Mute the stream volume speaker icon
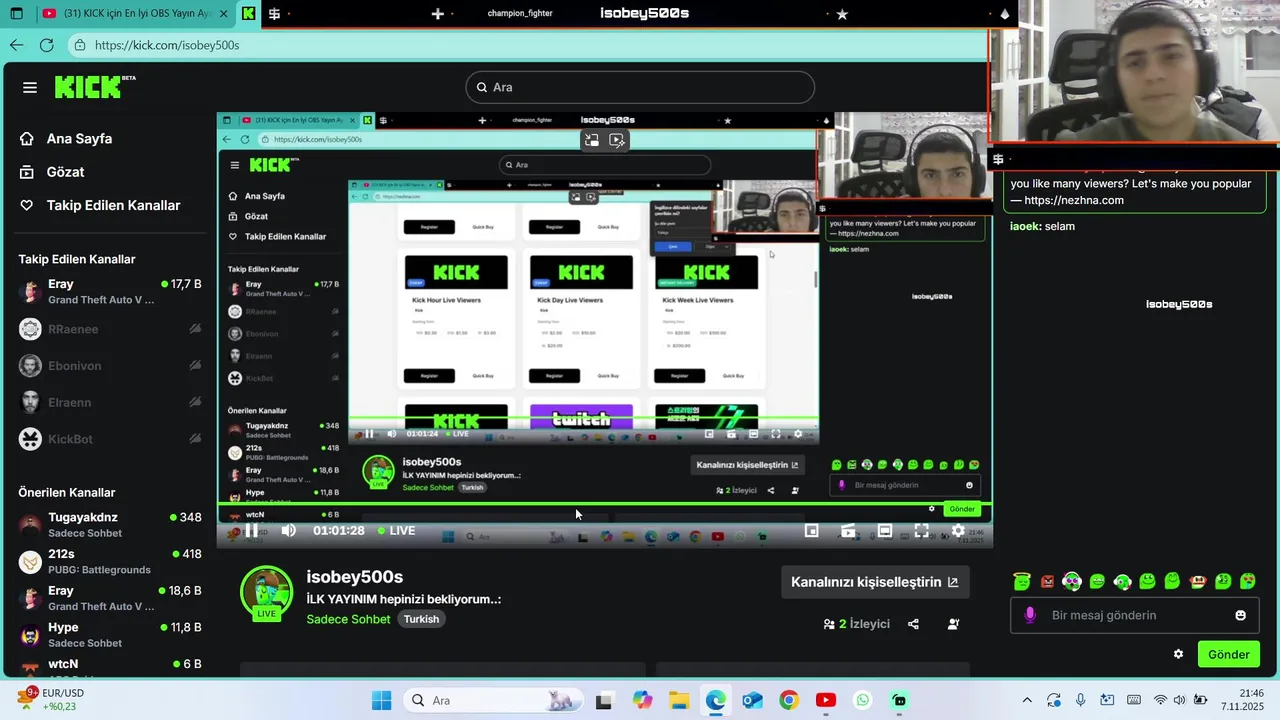1280x720 pixels. [288, 530]
